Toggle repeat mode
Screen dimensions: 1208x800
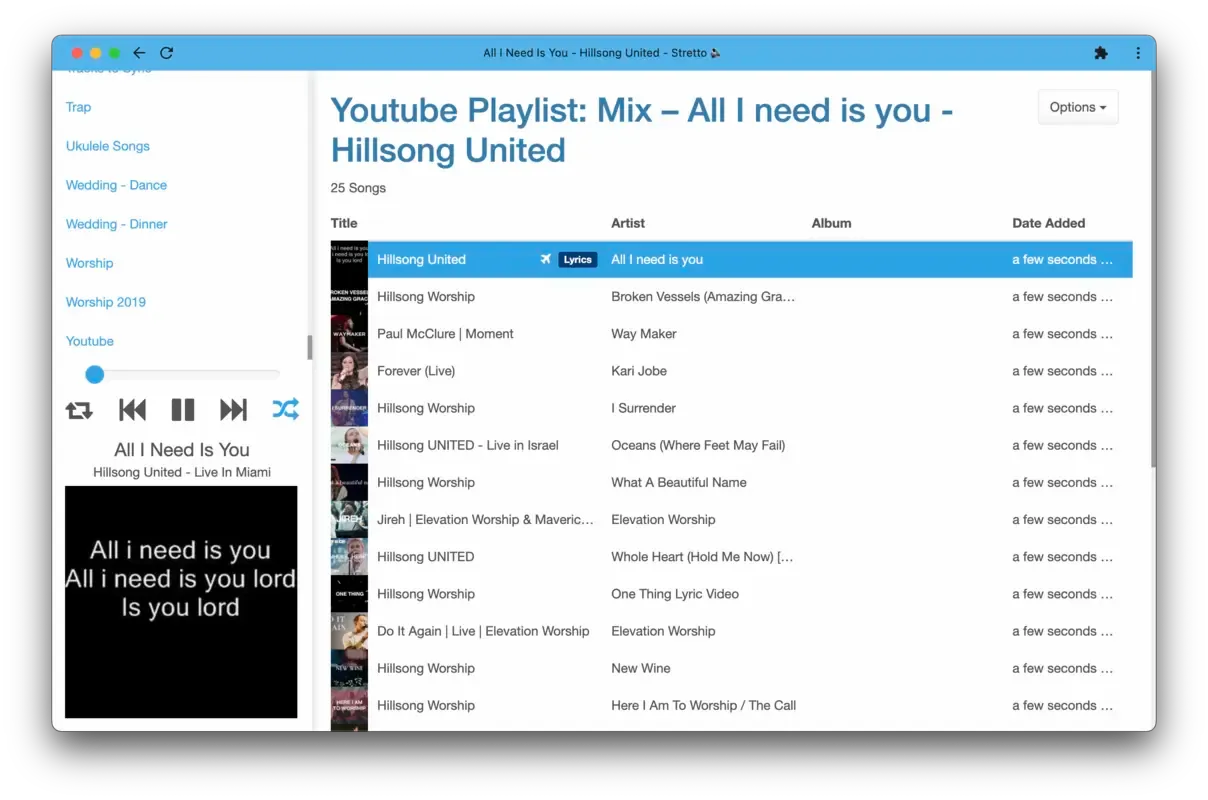(x=79, y=410)
